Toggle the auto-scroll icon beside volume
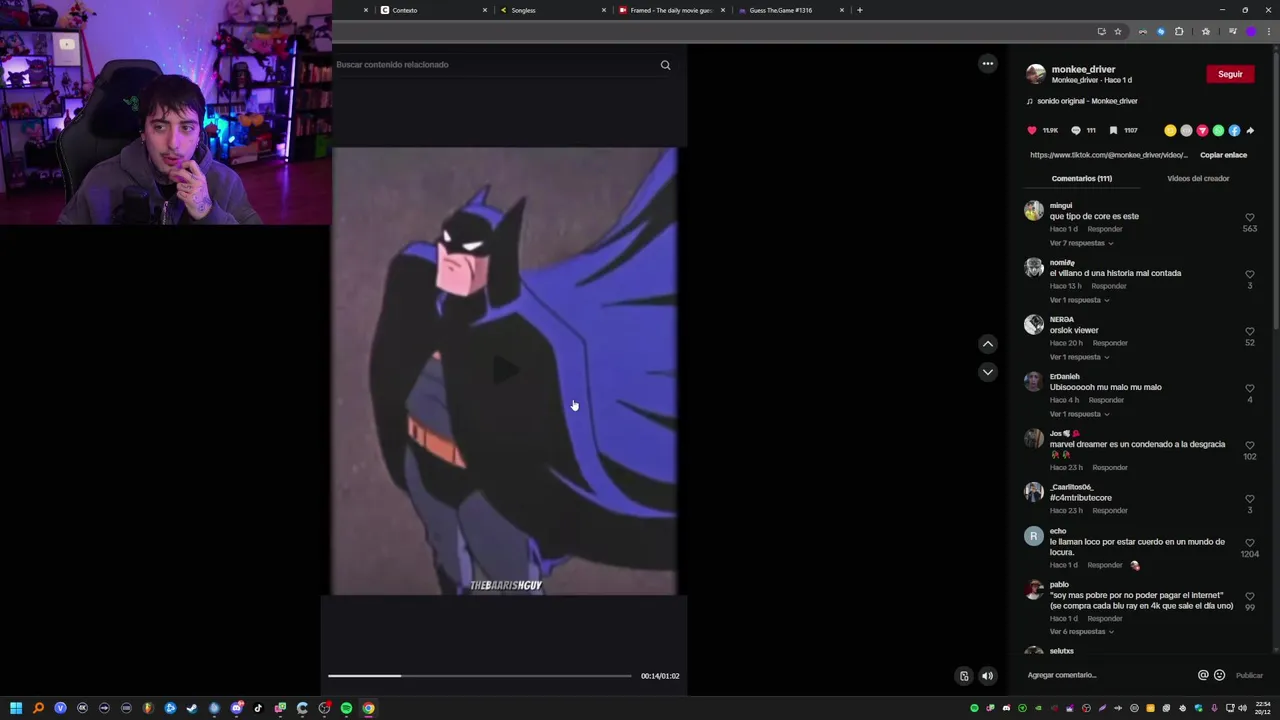Screen dimensions: 1280x720 pos(964,676)
